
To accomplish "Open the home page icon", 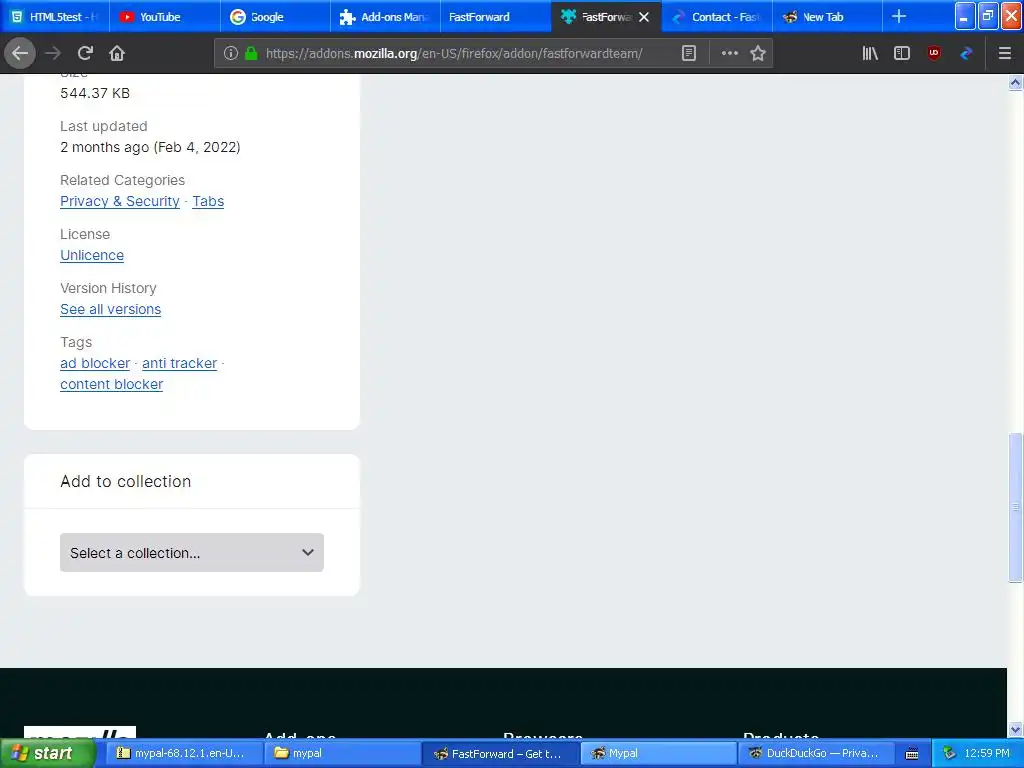I will 117,54.
